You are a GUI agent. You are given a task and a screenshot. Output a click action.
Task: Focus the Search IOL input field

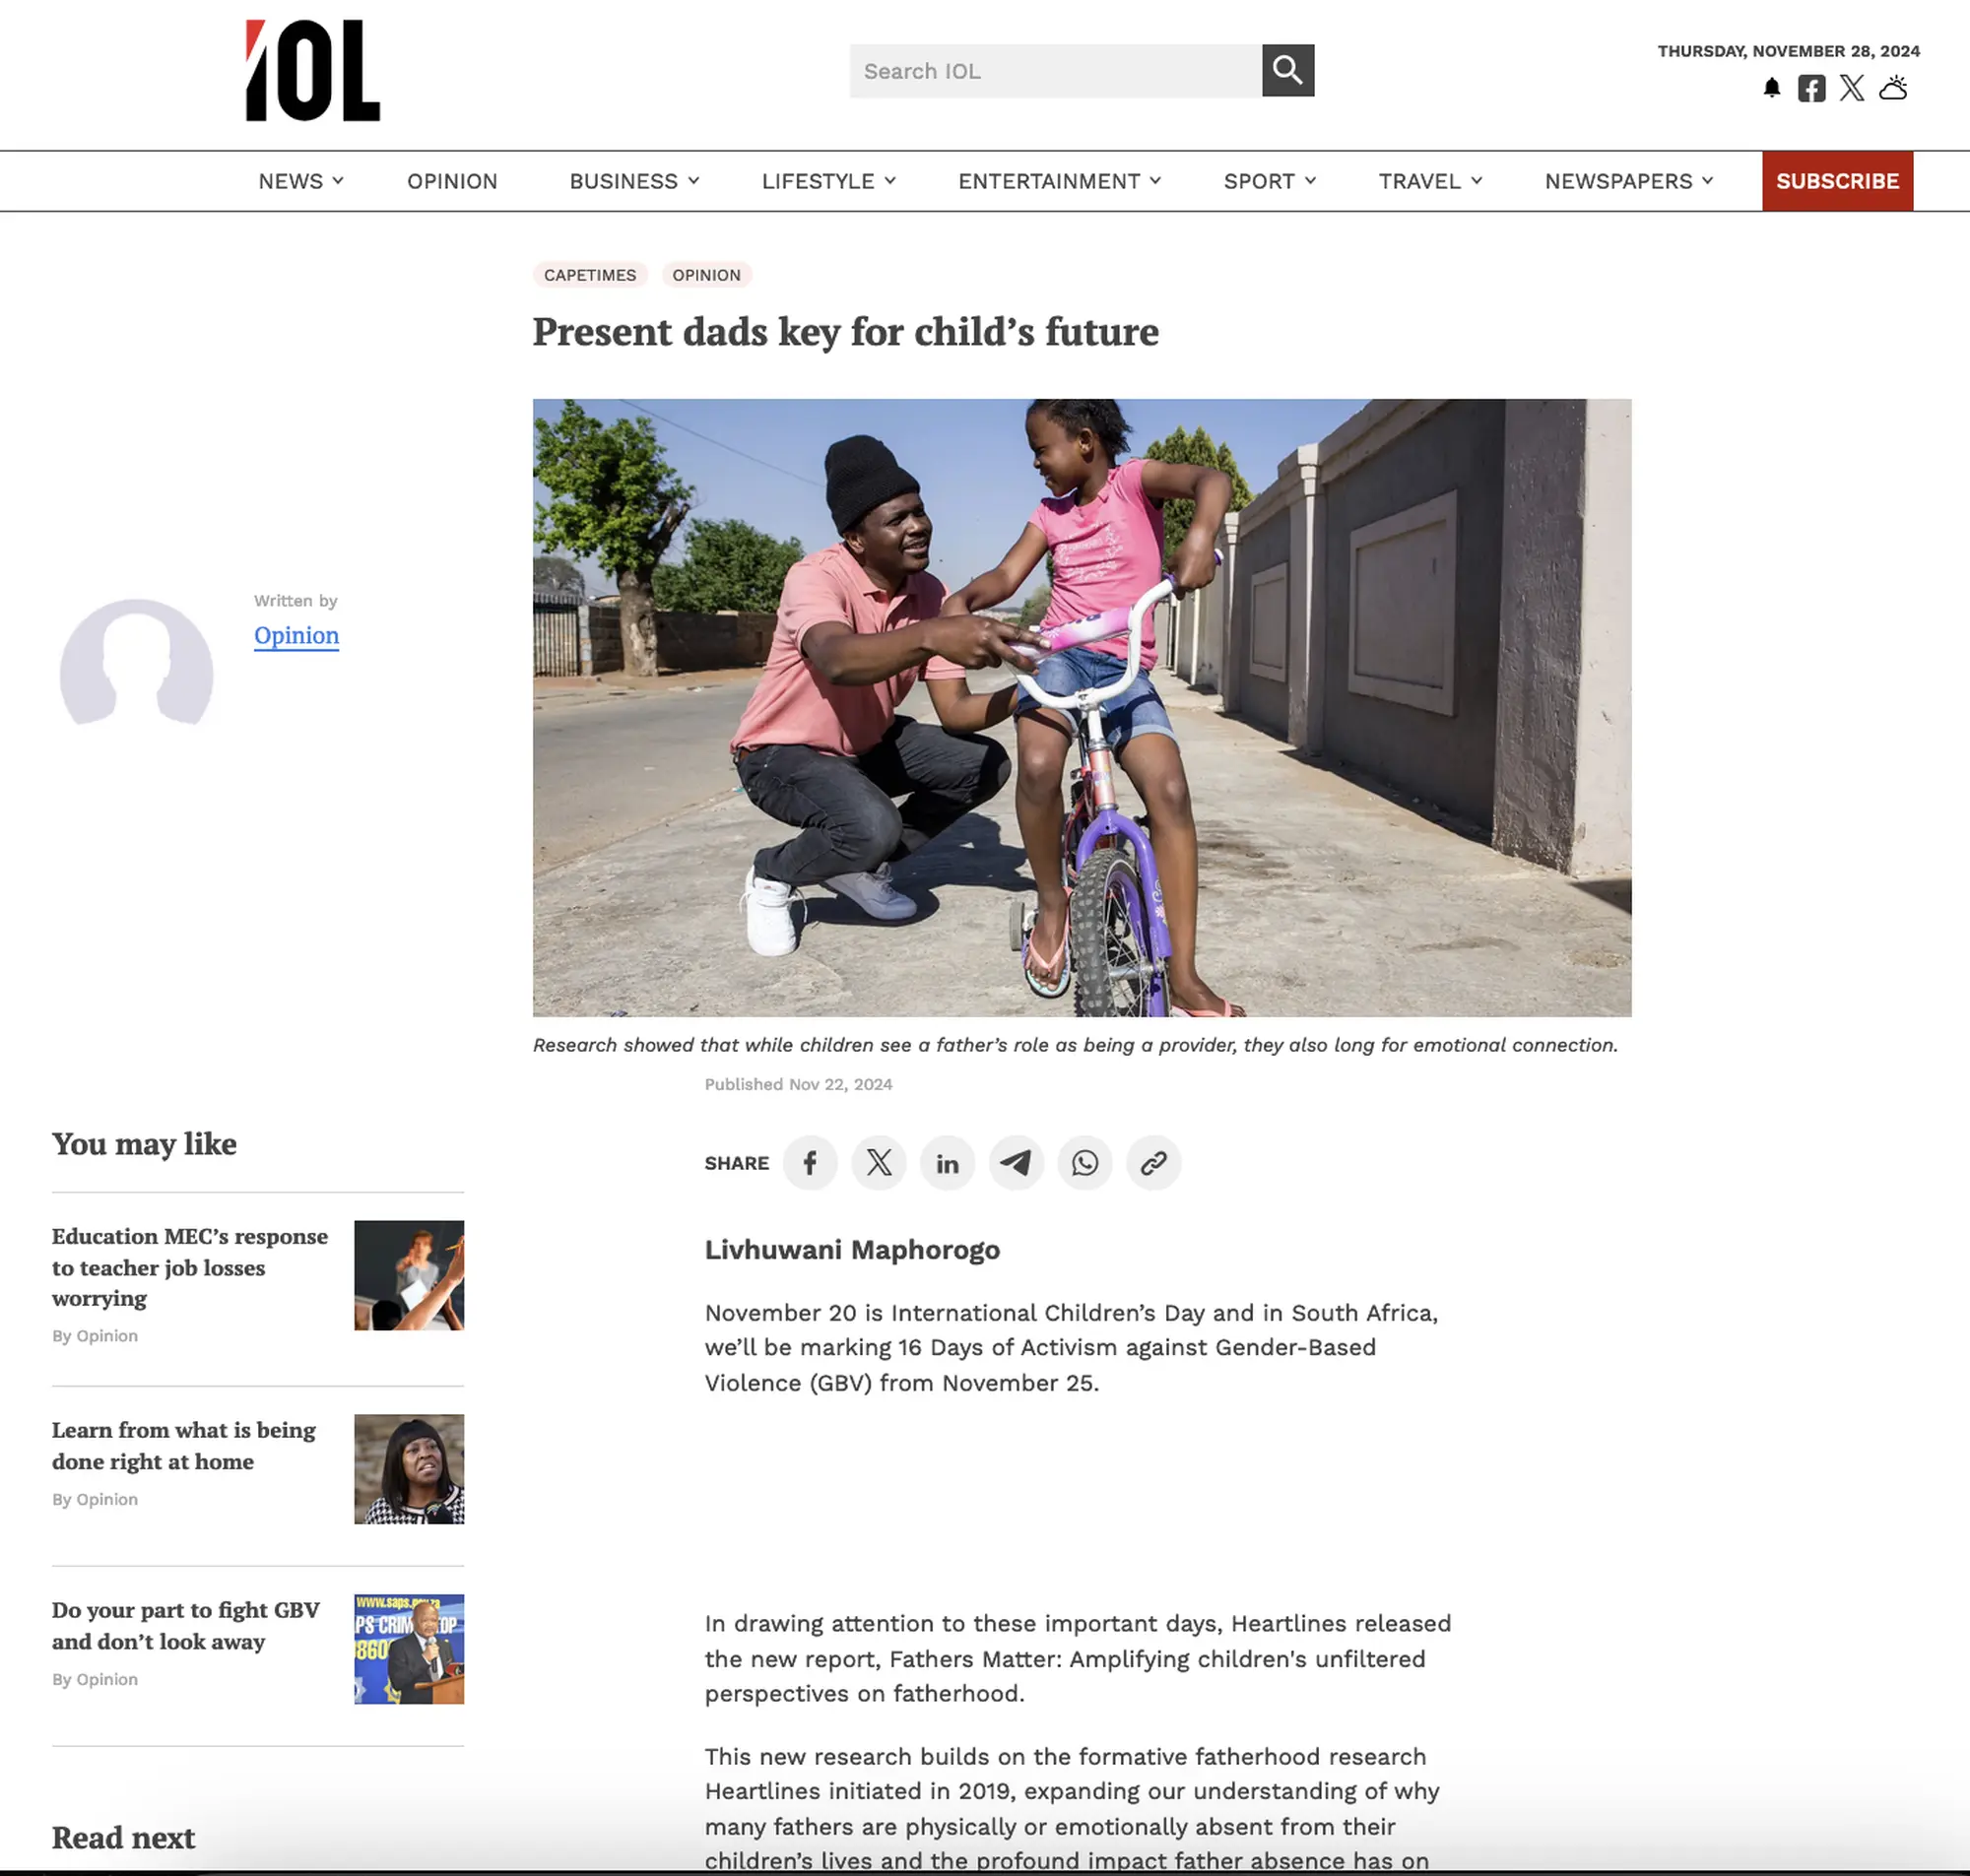click(x=1055, y=70)
